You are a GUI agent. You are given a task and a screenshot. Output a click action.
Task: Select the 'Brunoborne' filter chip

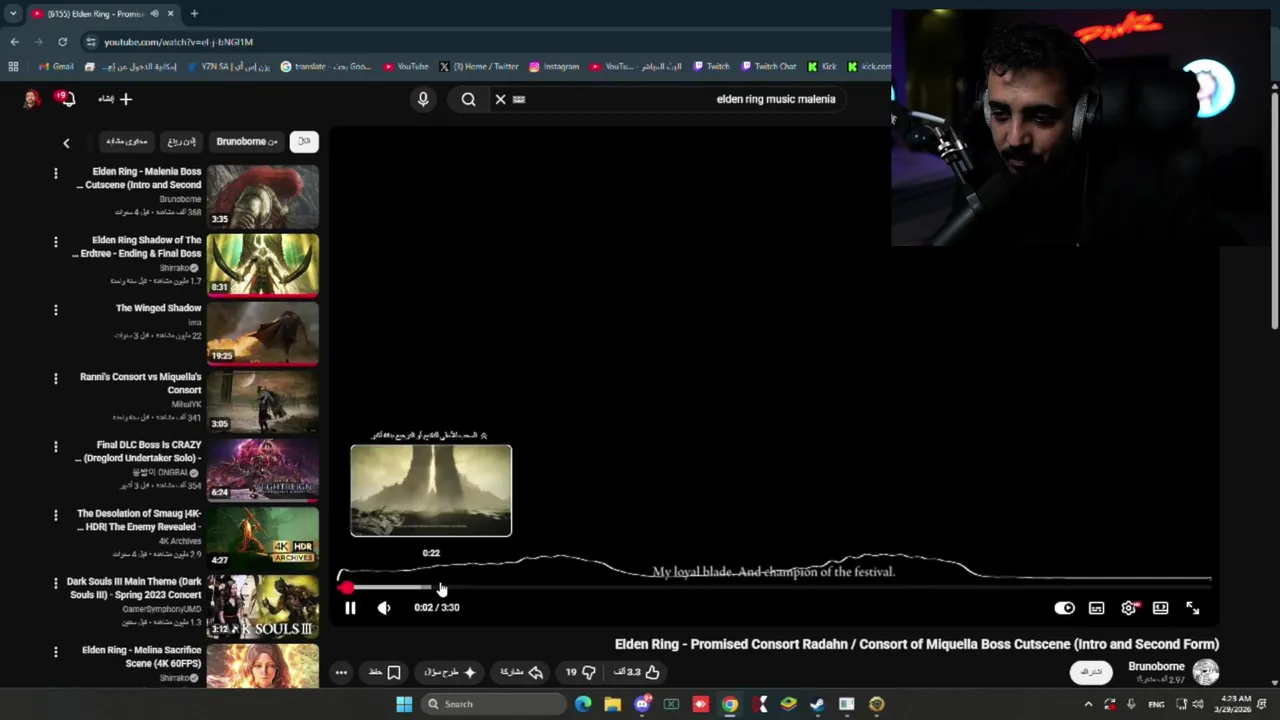click(246, 141)
